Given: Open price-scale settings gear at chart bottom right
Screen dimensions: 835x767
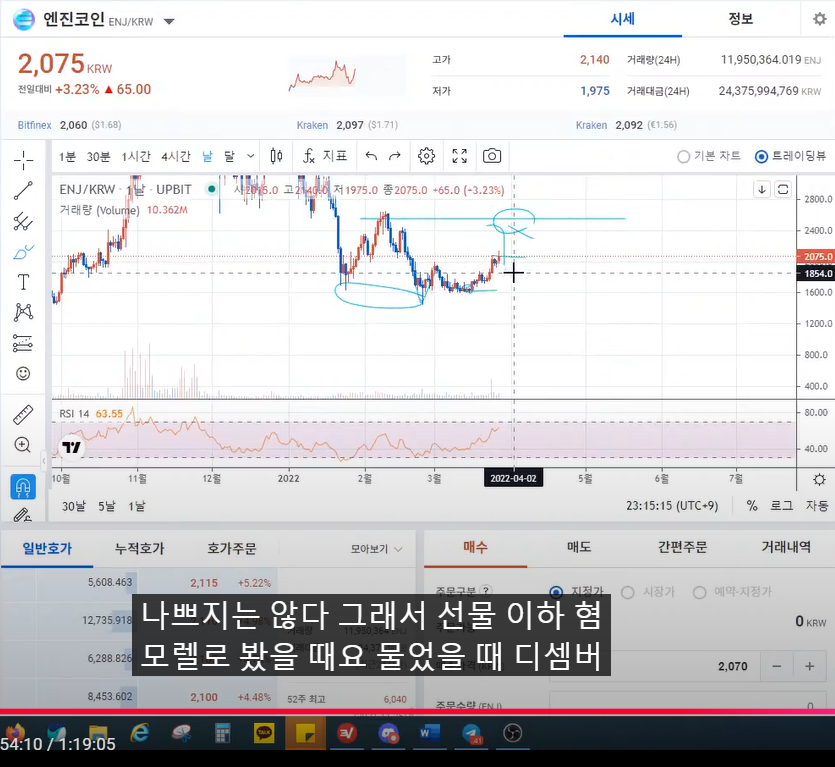Looking at the screenshot, I should click(820, 479).
